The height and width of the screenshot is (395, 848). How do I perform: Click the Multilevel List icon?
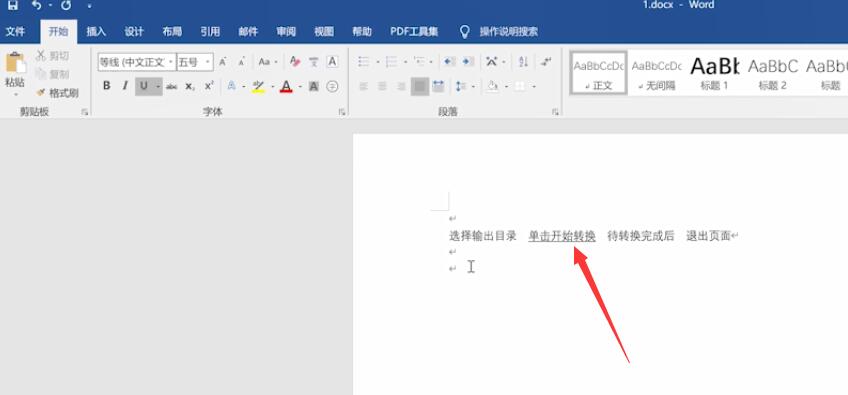click(x=419, y=62)
